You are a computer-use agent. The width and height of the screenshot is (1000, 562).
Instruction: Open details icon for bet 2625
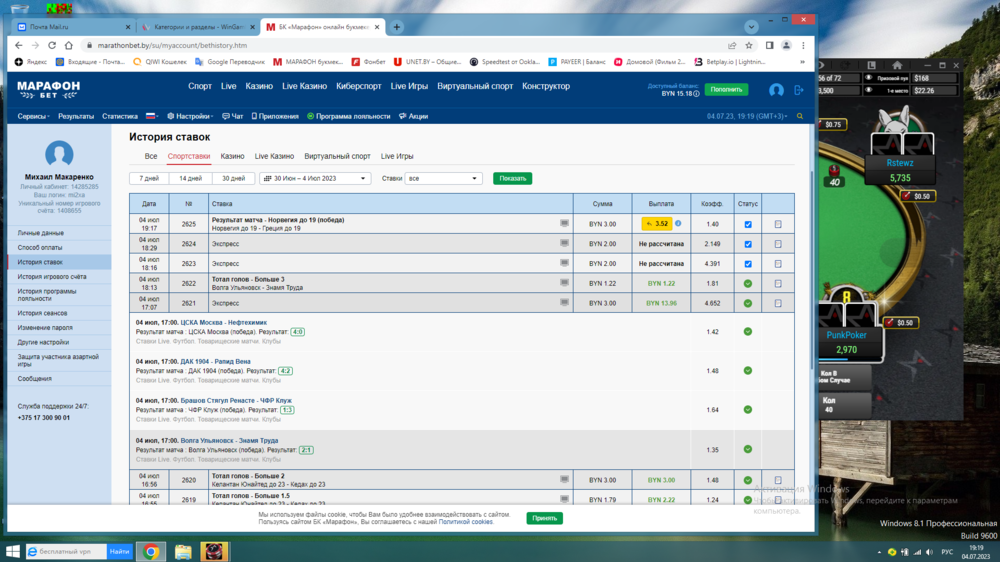[x=778, y=224]
